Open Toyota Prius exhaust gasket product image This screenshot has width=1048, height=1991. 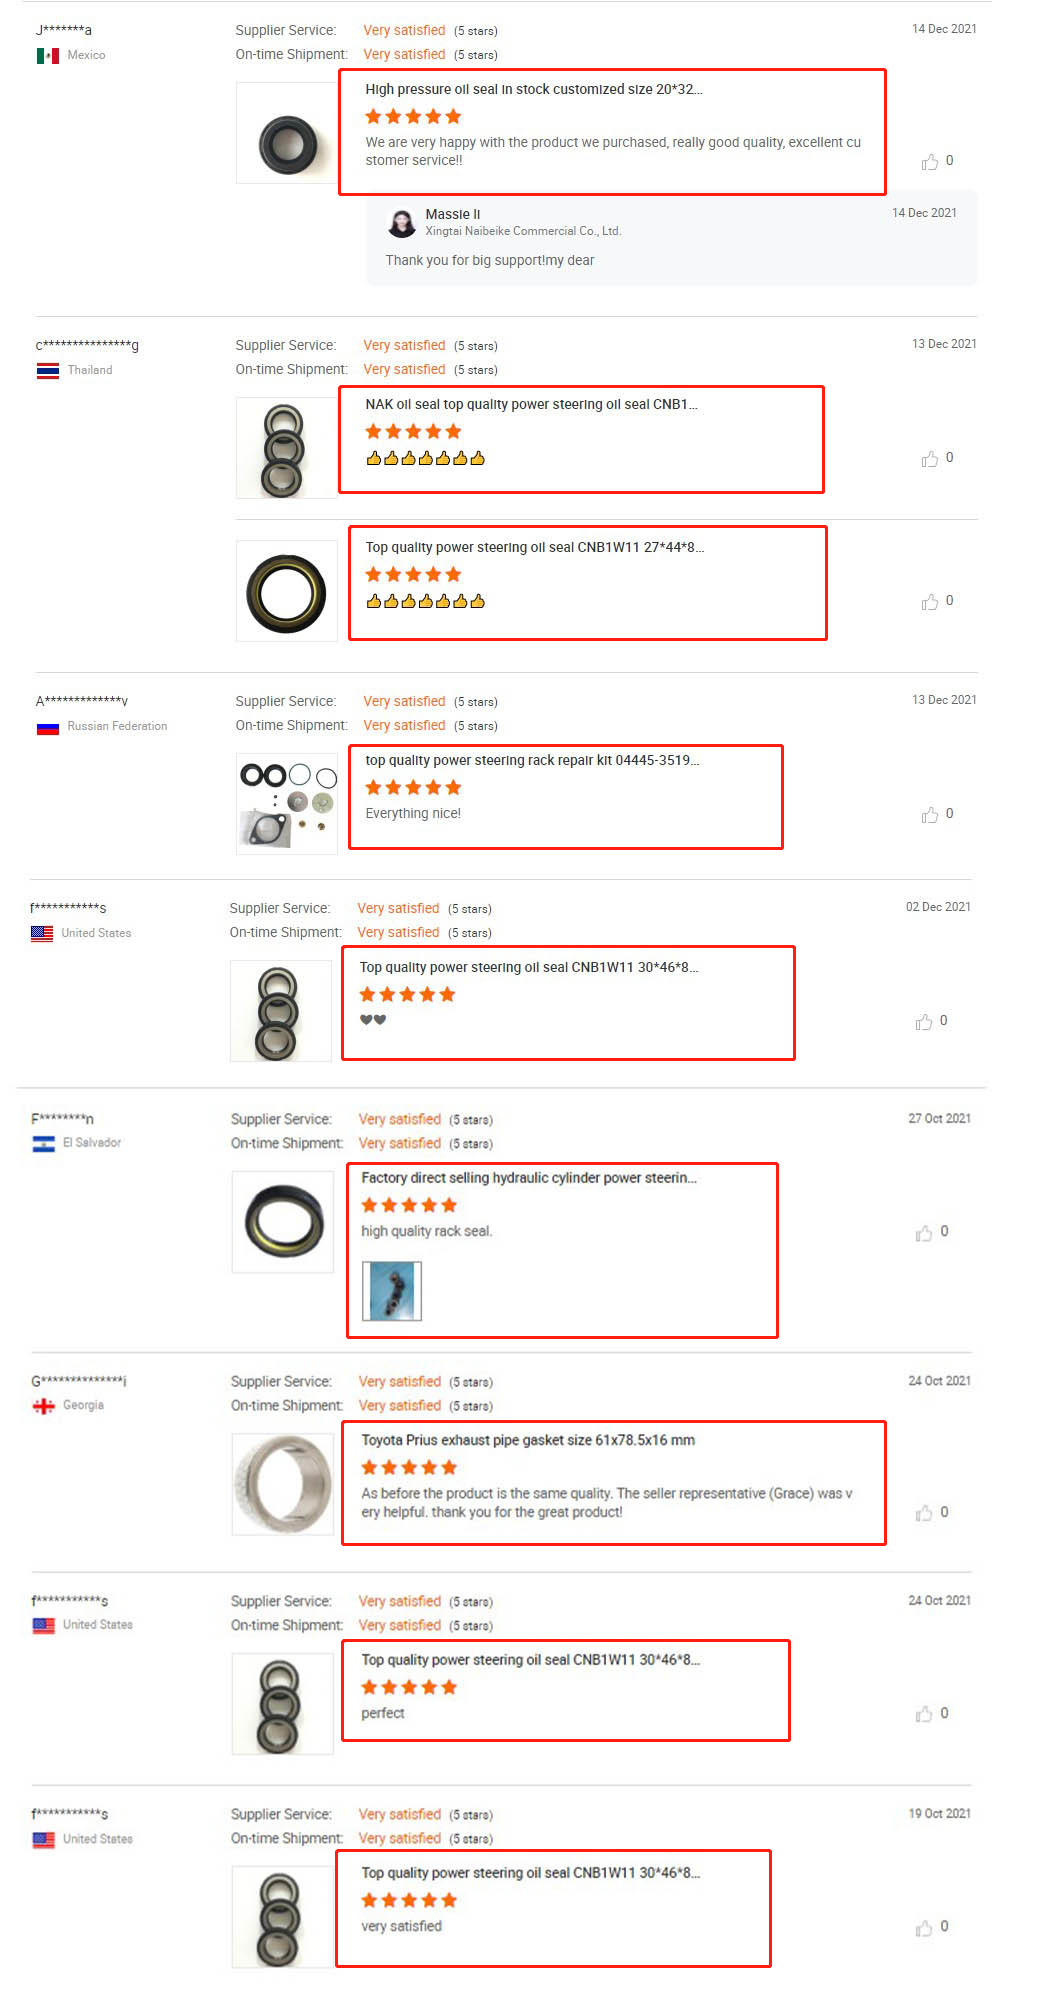coord(283,1484)
